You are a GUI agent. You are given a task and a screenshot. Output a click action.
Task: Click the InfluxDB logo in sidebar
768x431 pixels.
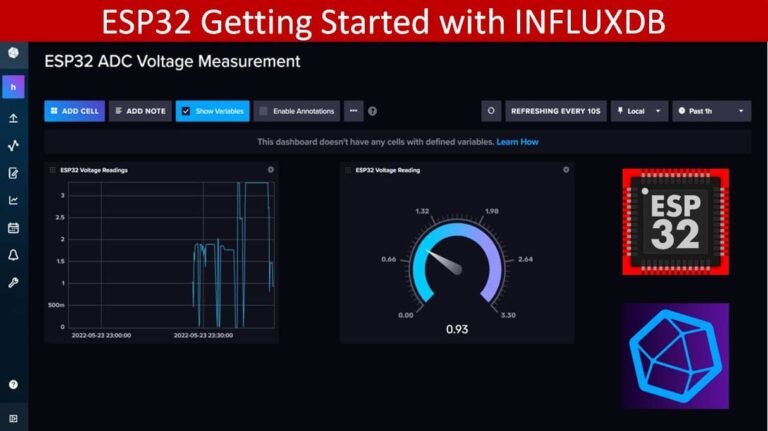pos(13,52)
